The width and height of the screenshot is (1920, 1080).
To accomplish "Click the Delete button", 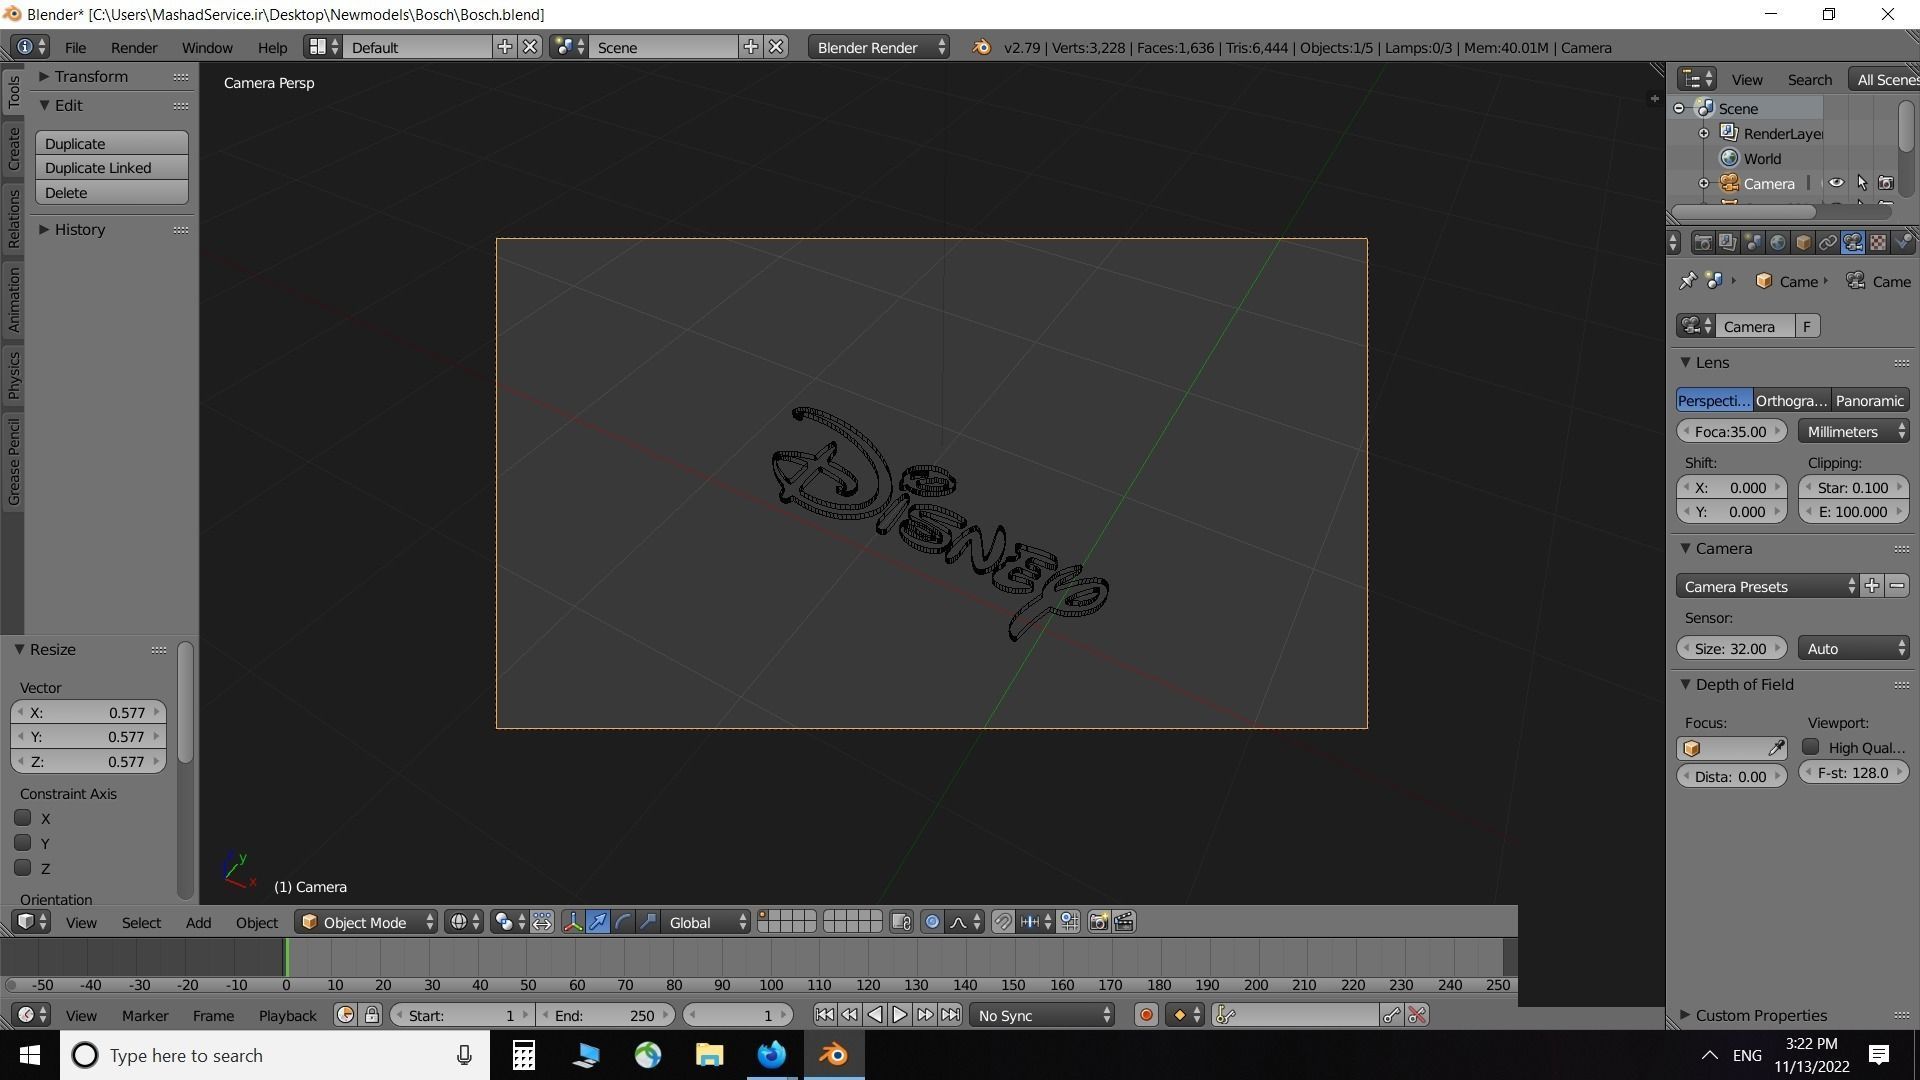I will click(x=112, y=193).
